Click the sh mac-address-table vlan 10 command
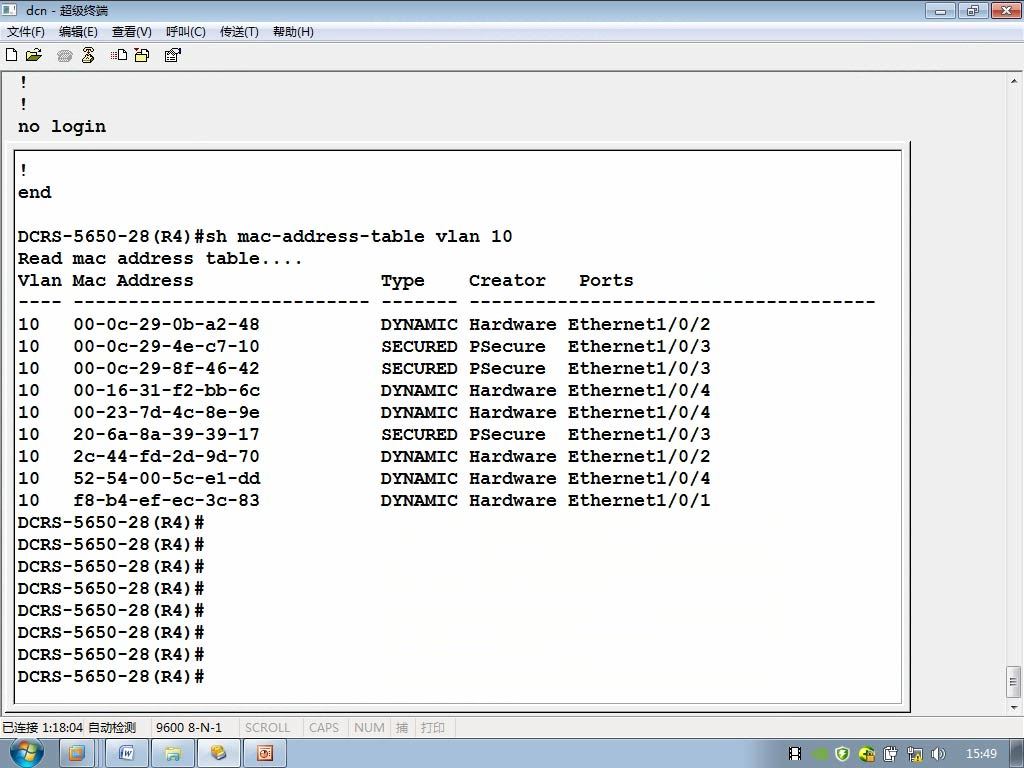 point(359,236)
